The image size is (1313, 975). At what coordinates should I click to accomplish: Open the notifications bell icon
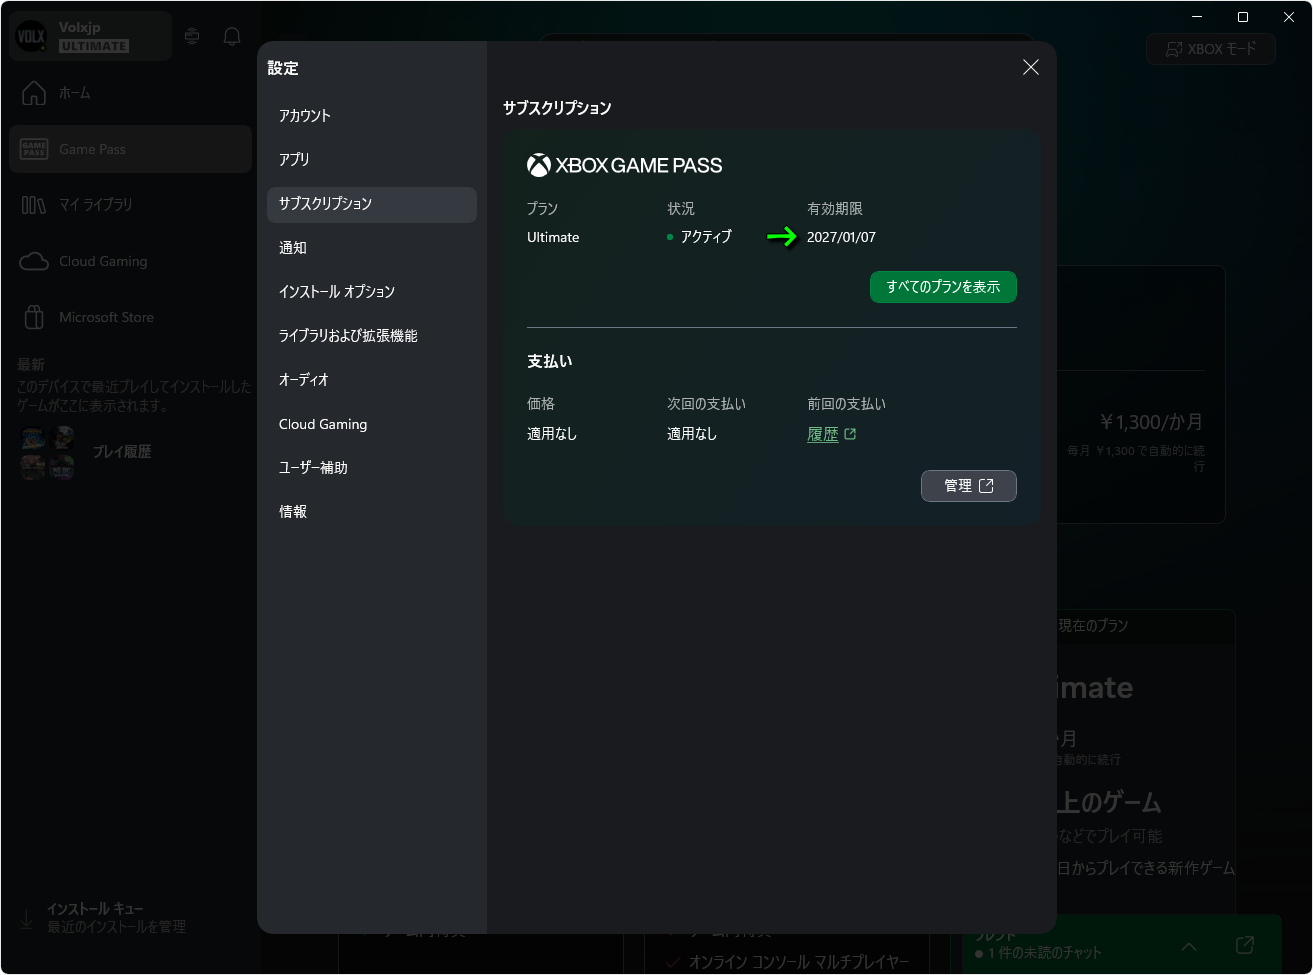pos(232,37)
